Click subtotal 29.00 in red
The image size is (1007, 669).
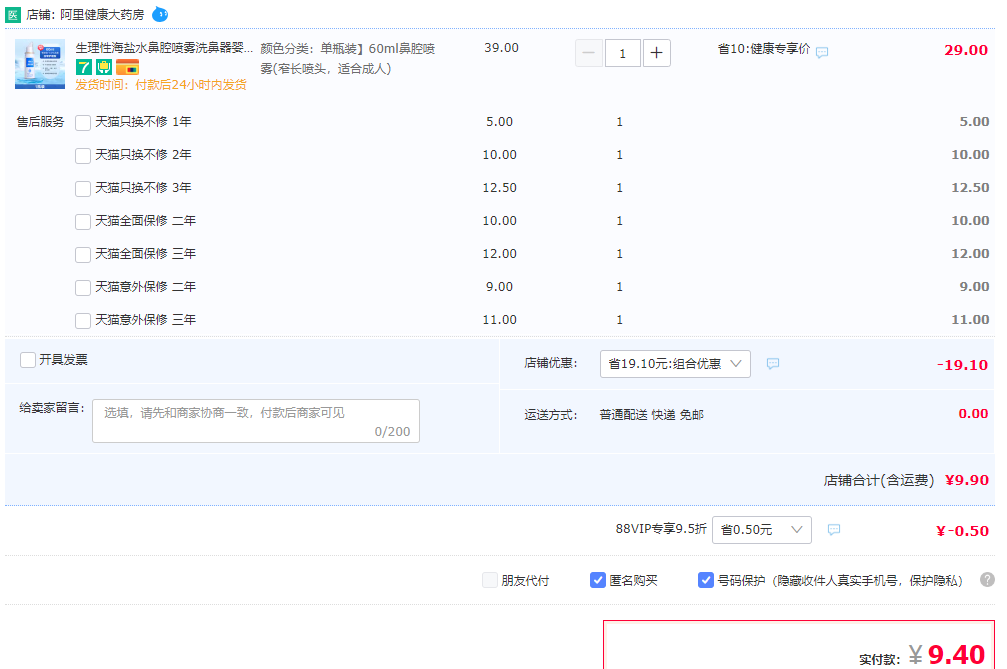coord(966,50)
